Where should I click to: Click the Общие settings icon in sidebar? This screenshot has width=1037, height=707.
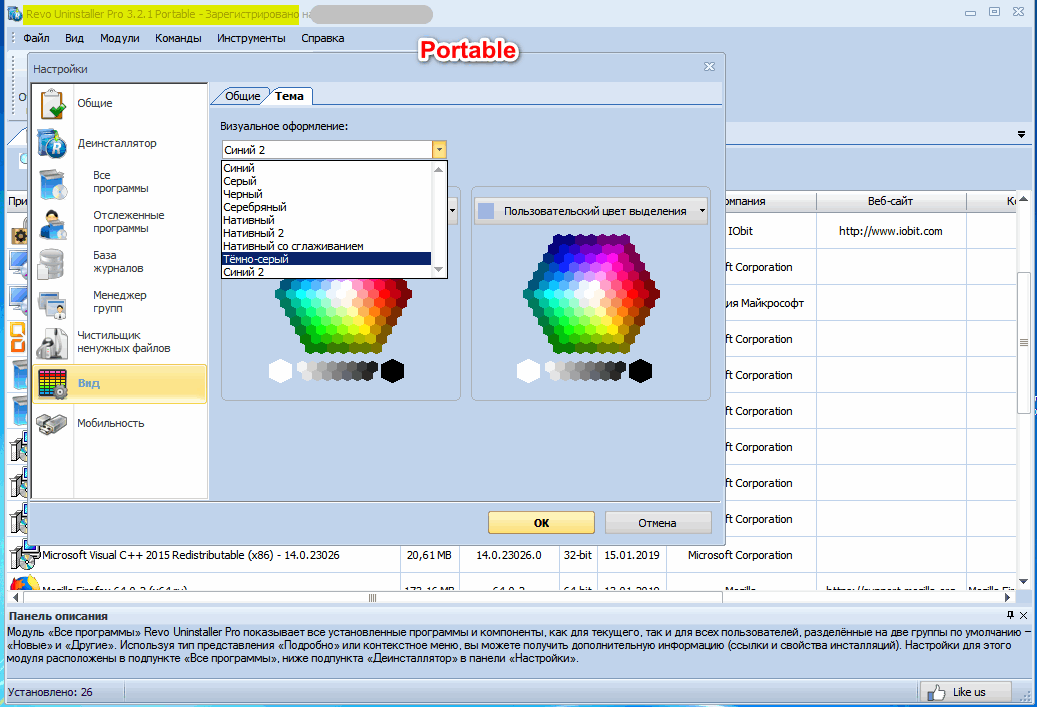click(x=51, y=104)
